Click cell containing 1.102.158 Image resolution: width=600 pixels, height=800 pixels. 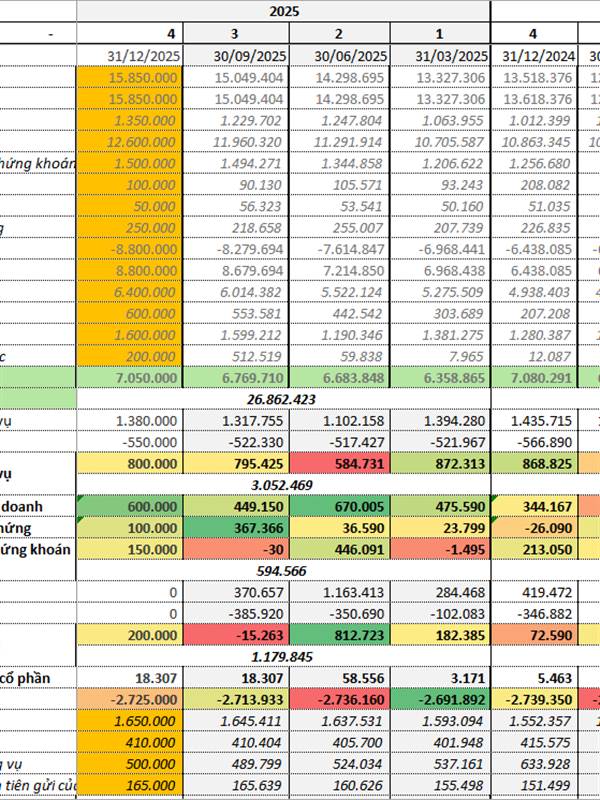(x=339, y=420)
